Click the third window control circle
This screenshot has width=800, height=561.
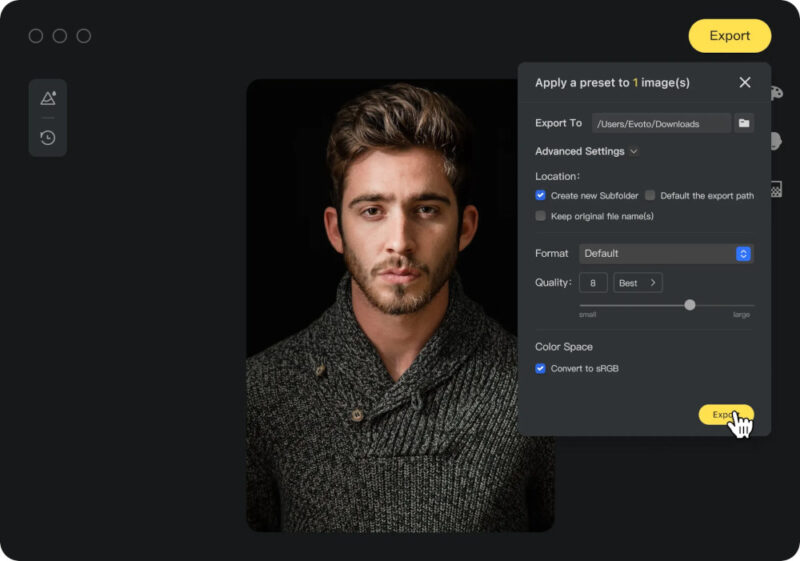tap(84, 36)
